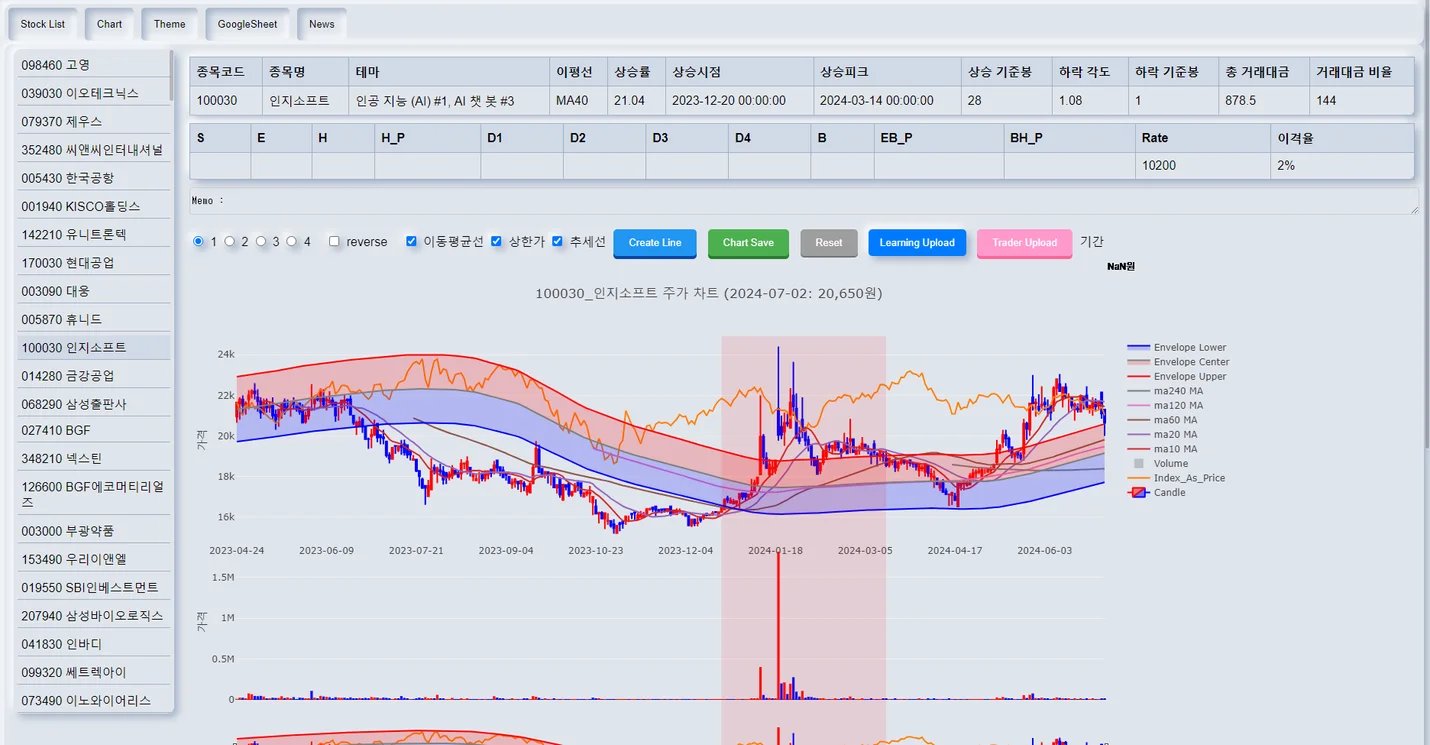Image resolution: width=1430 pixels, height=745 pixels.
Task: Open the Theme tab
Action: pyautogui.click(x=170, y=24)
